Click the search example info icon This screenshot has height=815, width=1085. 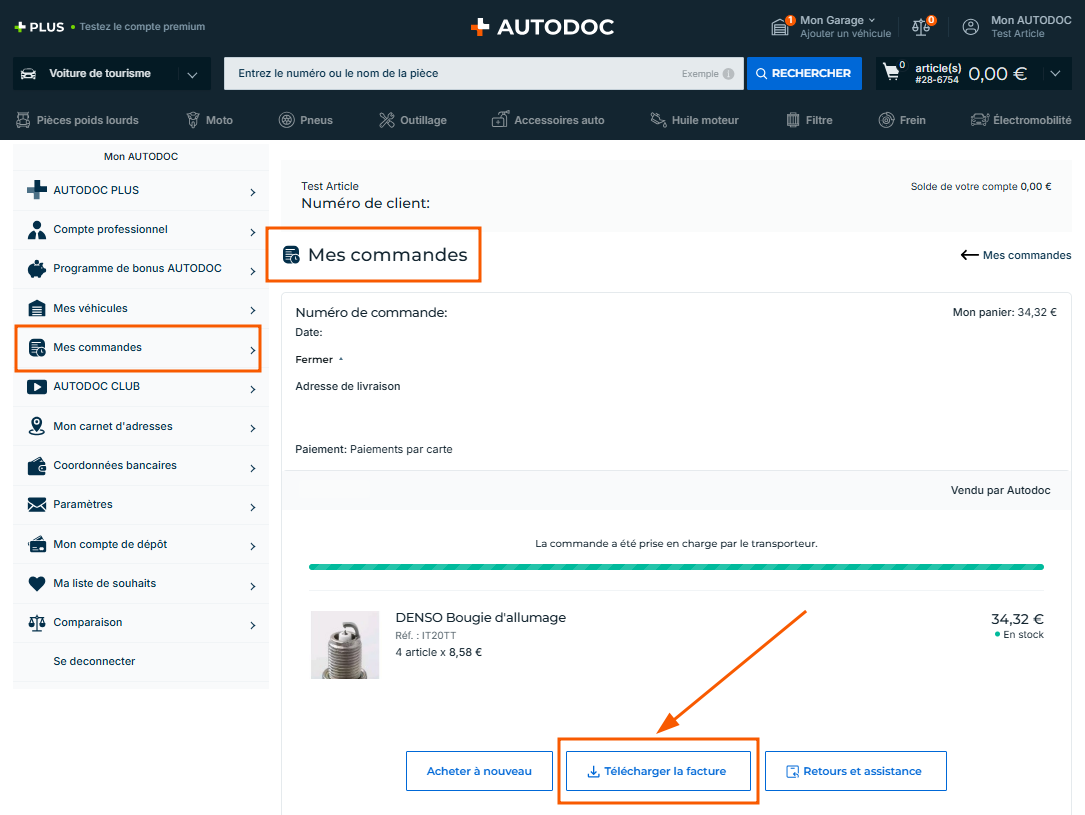(x=728, y=74)
